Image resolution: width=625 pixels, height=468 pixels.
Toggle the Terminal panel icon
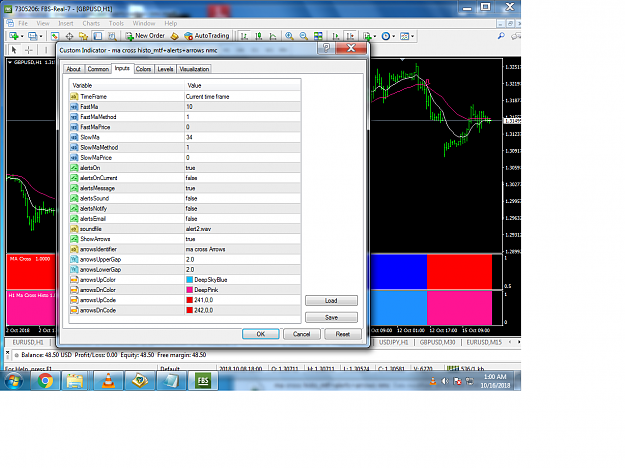pos(98,36)
